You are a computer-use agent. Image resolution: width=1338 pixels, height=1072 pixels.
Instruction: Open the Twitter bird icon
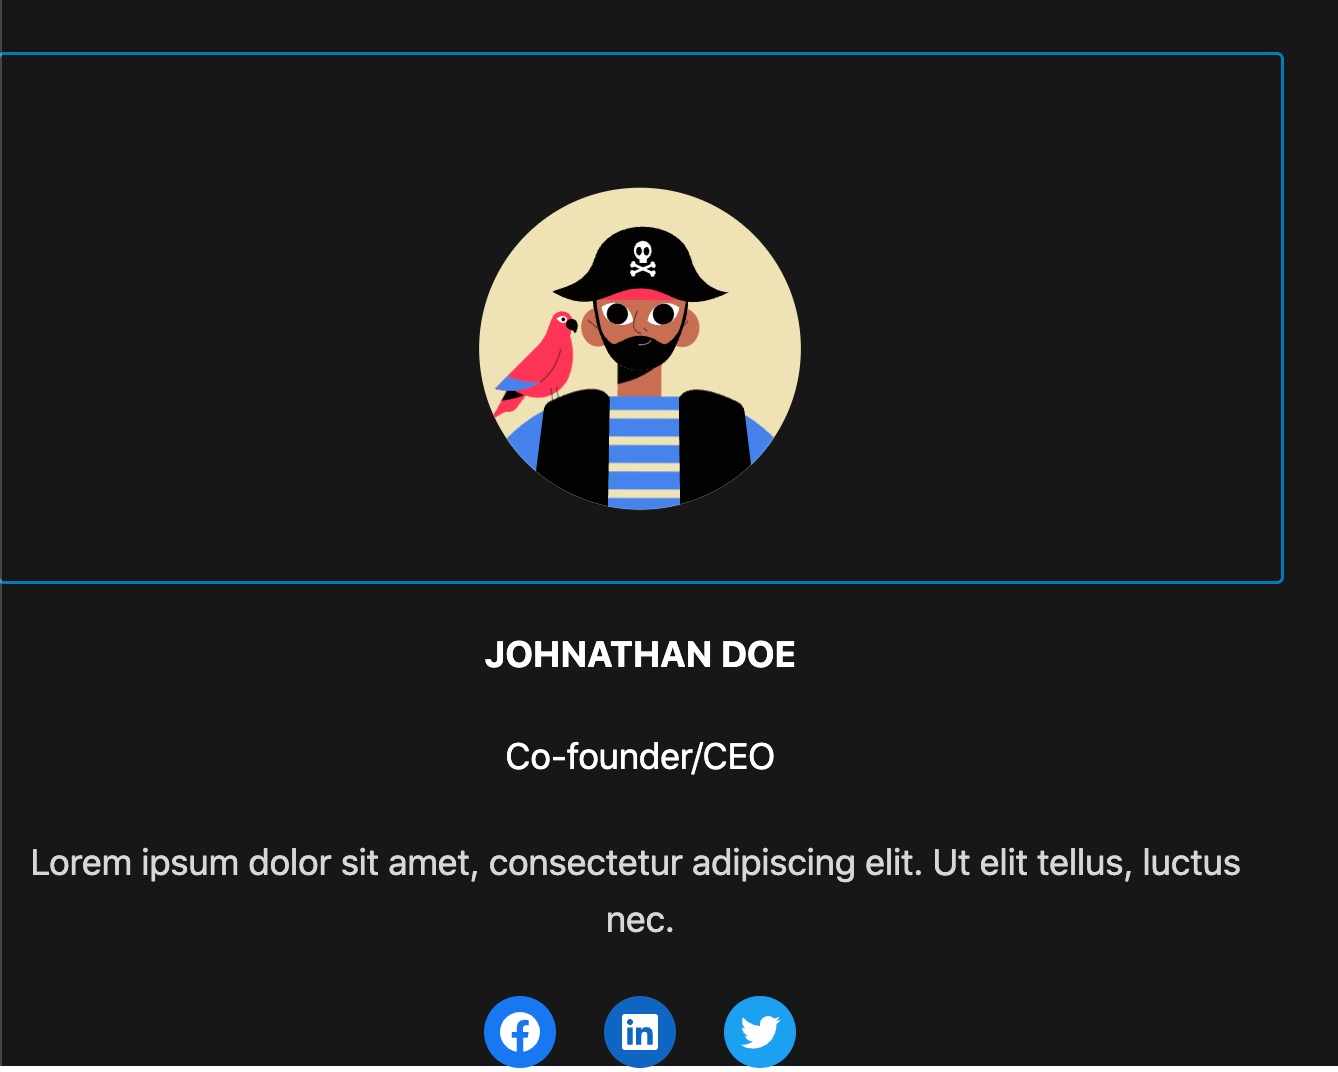(x=760, y=1032)
